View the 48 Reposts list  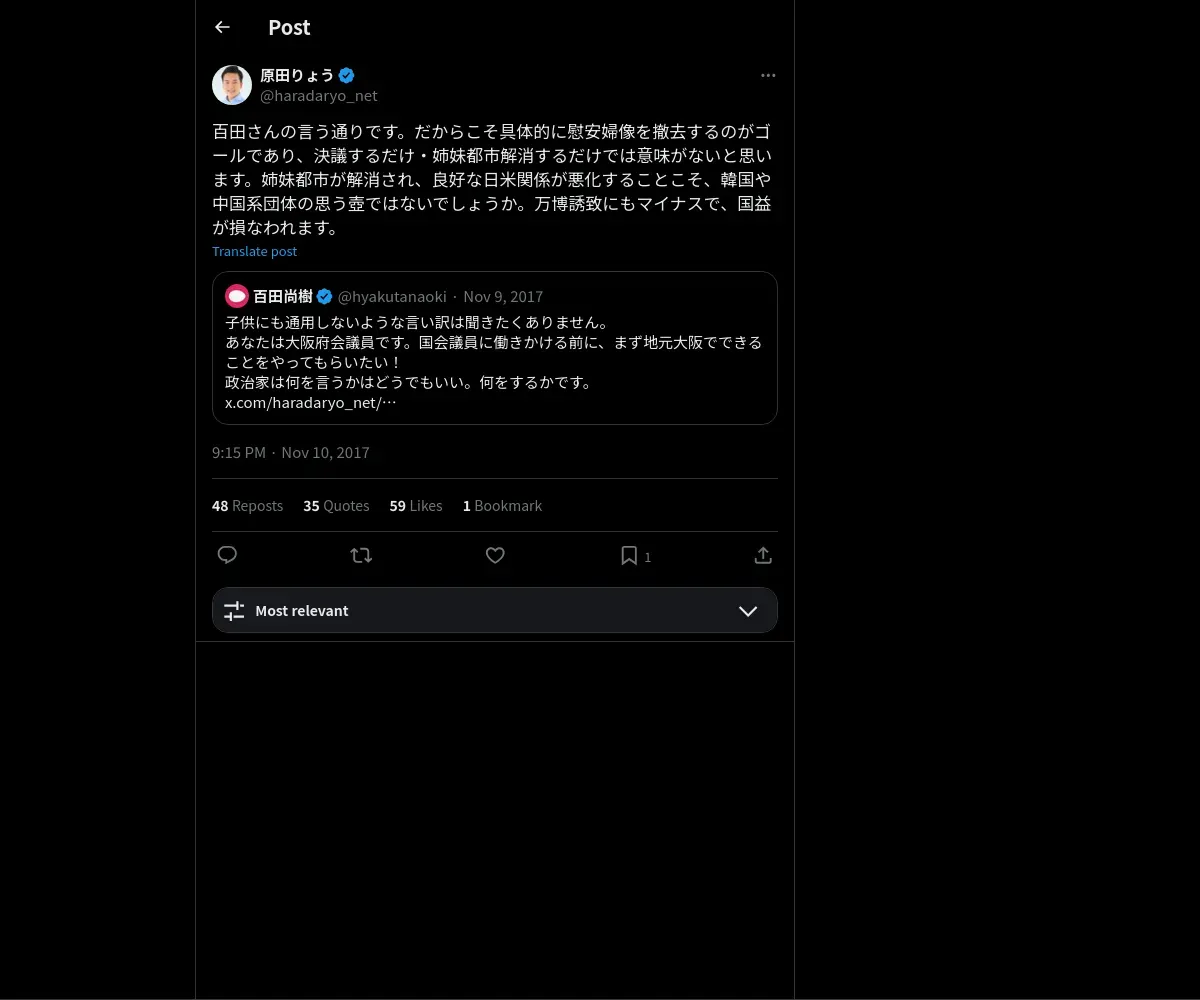(x=247, y=506)
